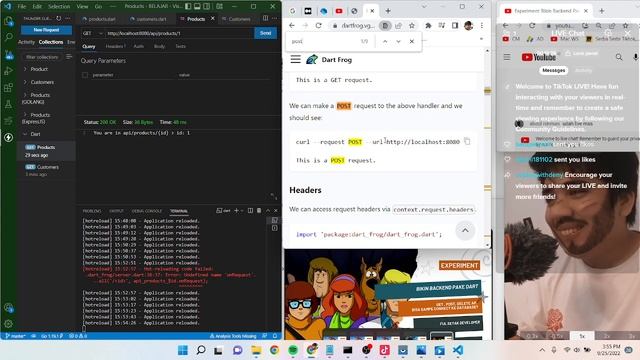Select the 1x playback speed option
This screenshot has width=640, height=360.
(582, 336)
